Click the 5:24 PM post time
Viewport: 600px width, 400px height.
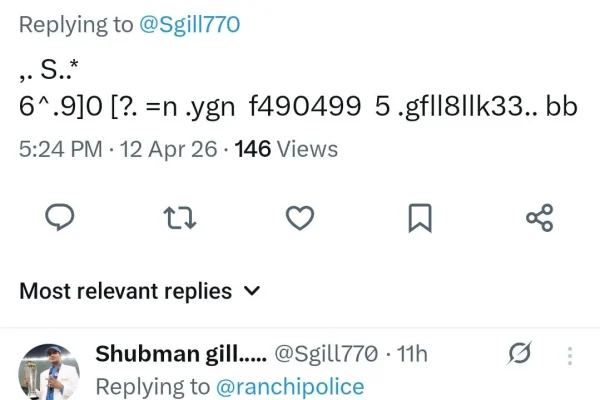tap(61, 149)
